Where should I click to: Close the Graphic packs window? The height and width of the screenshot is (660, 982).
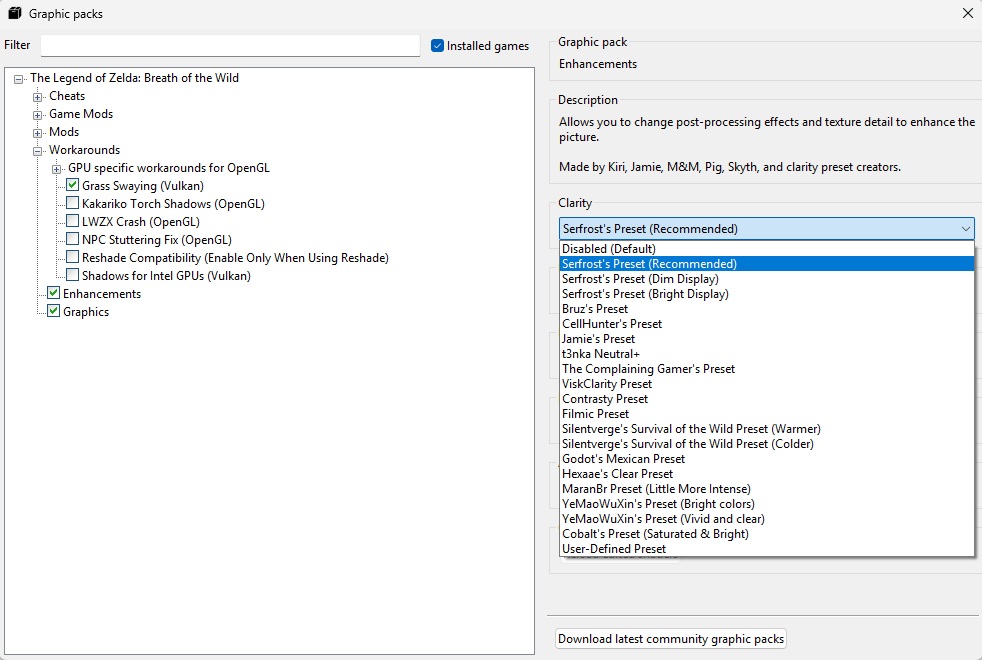(x=967, y=13)
